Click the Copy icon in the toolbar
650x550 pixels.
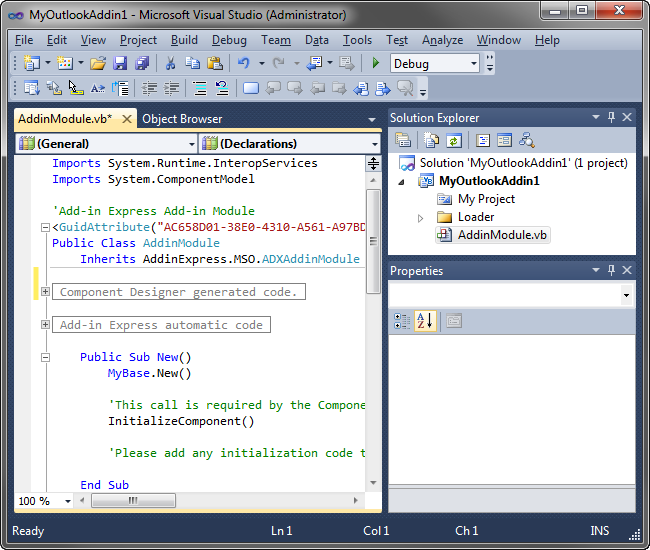(x=193, y=63)
